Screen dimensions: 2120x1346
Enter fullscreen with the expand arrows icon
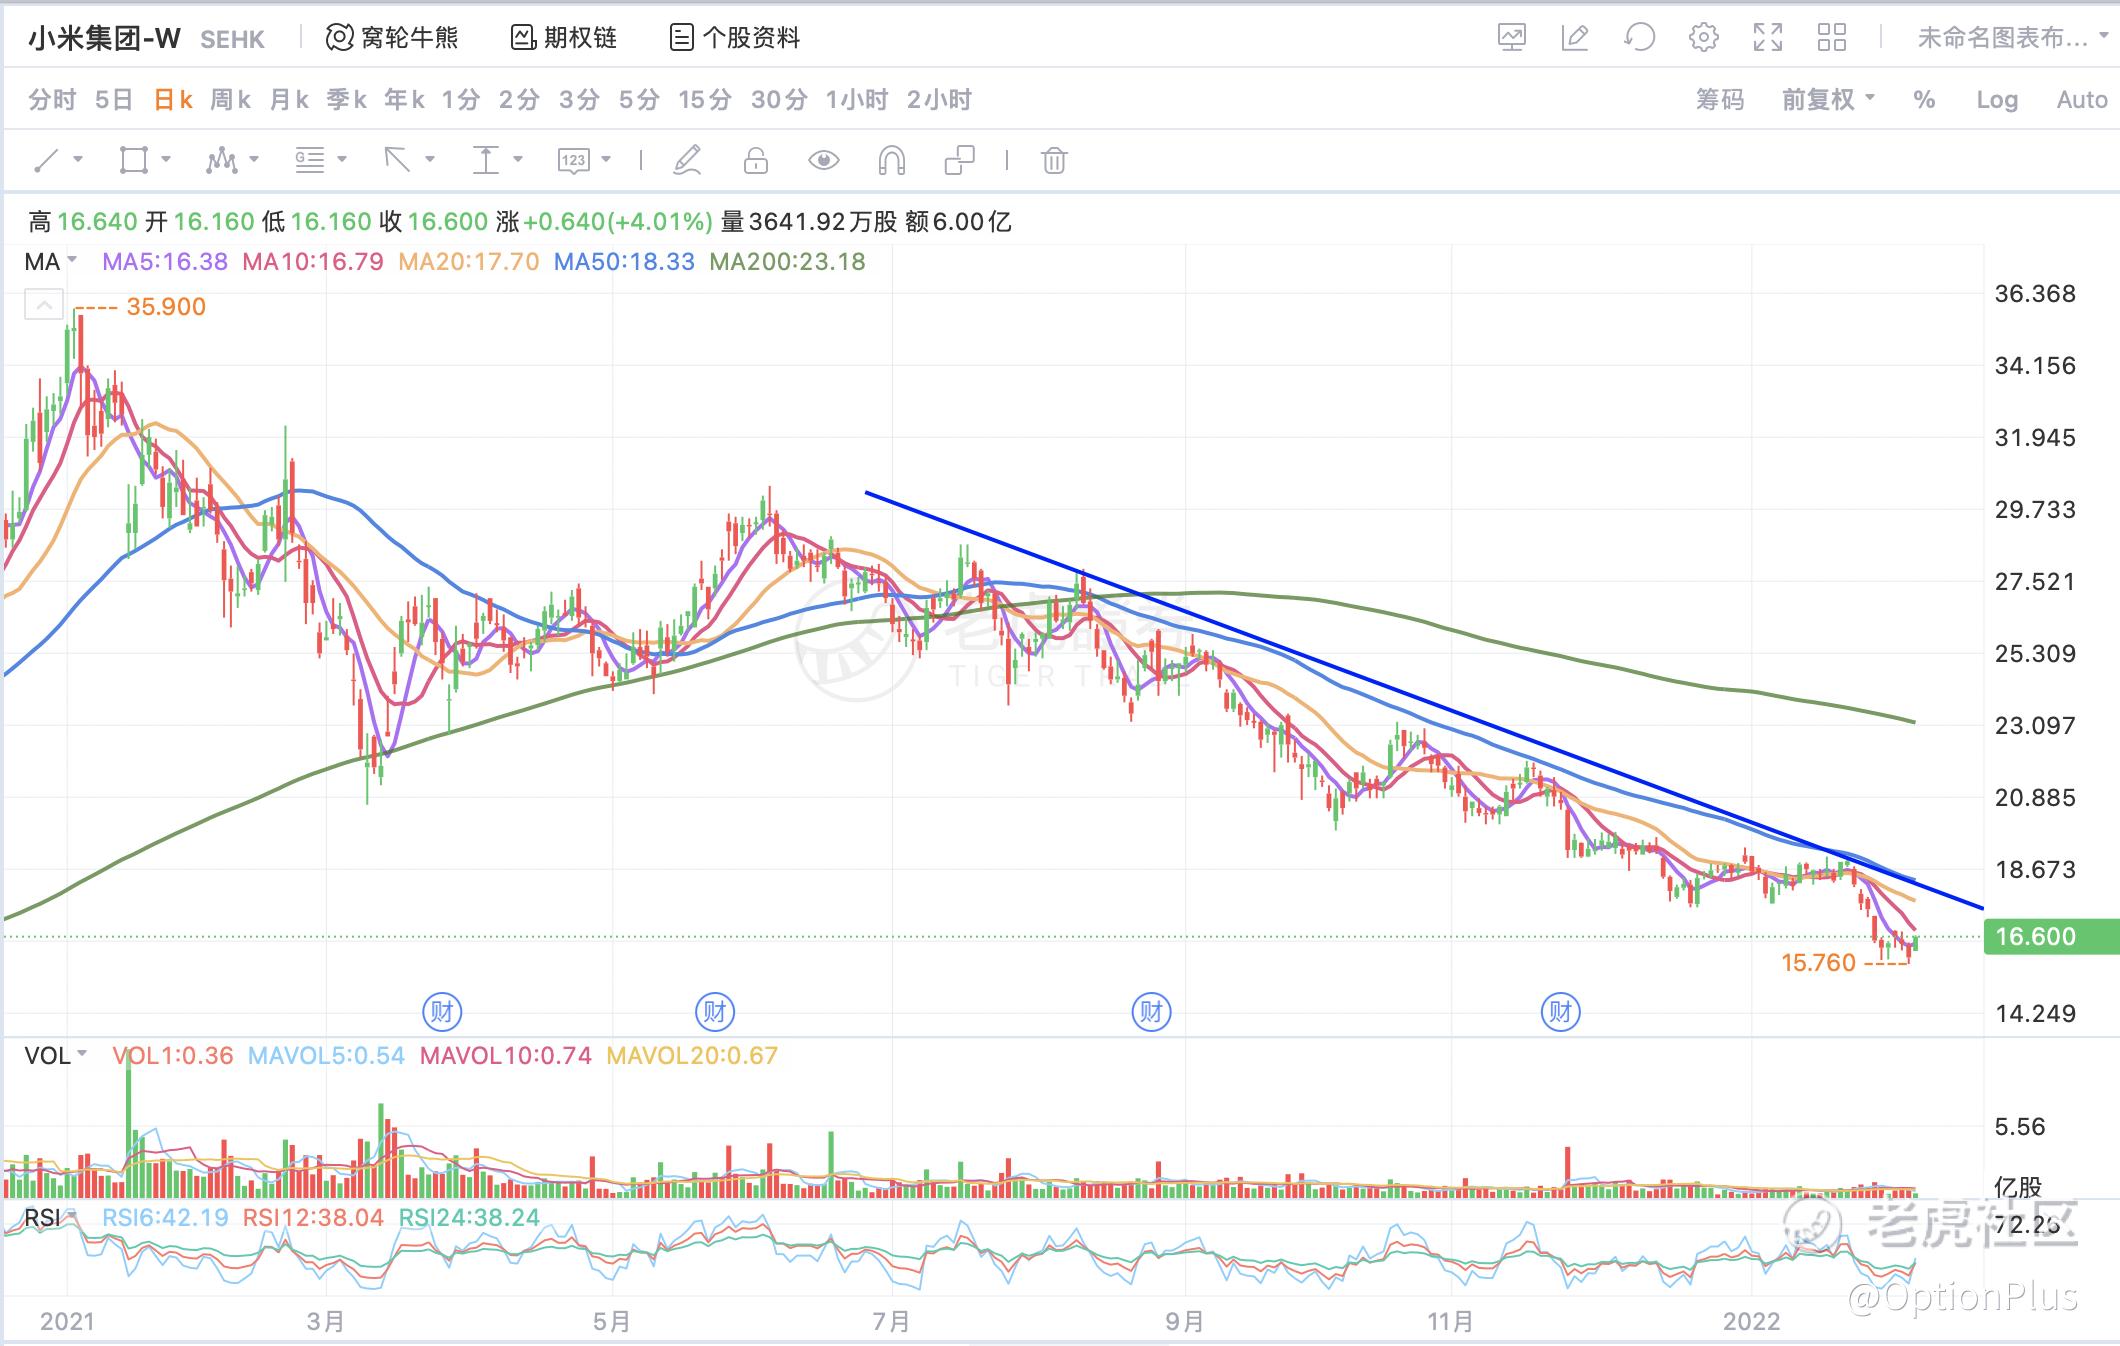tap(1767, 38)
